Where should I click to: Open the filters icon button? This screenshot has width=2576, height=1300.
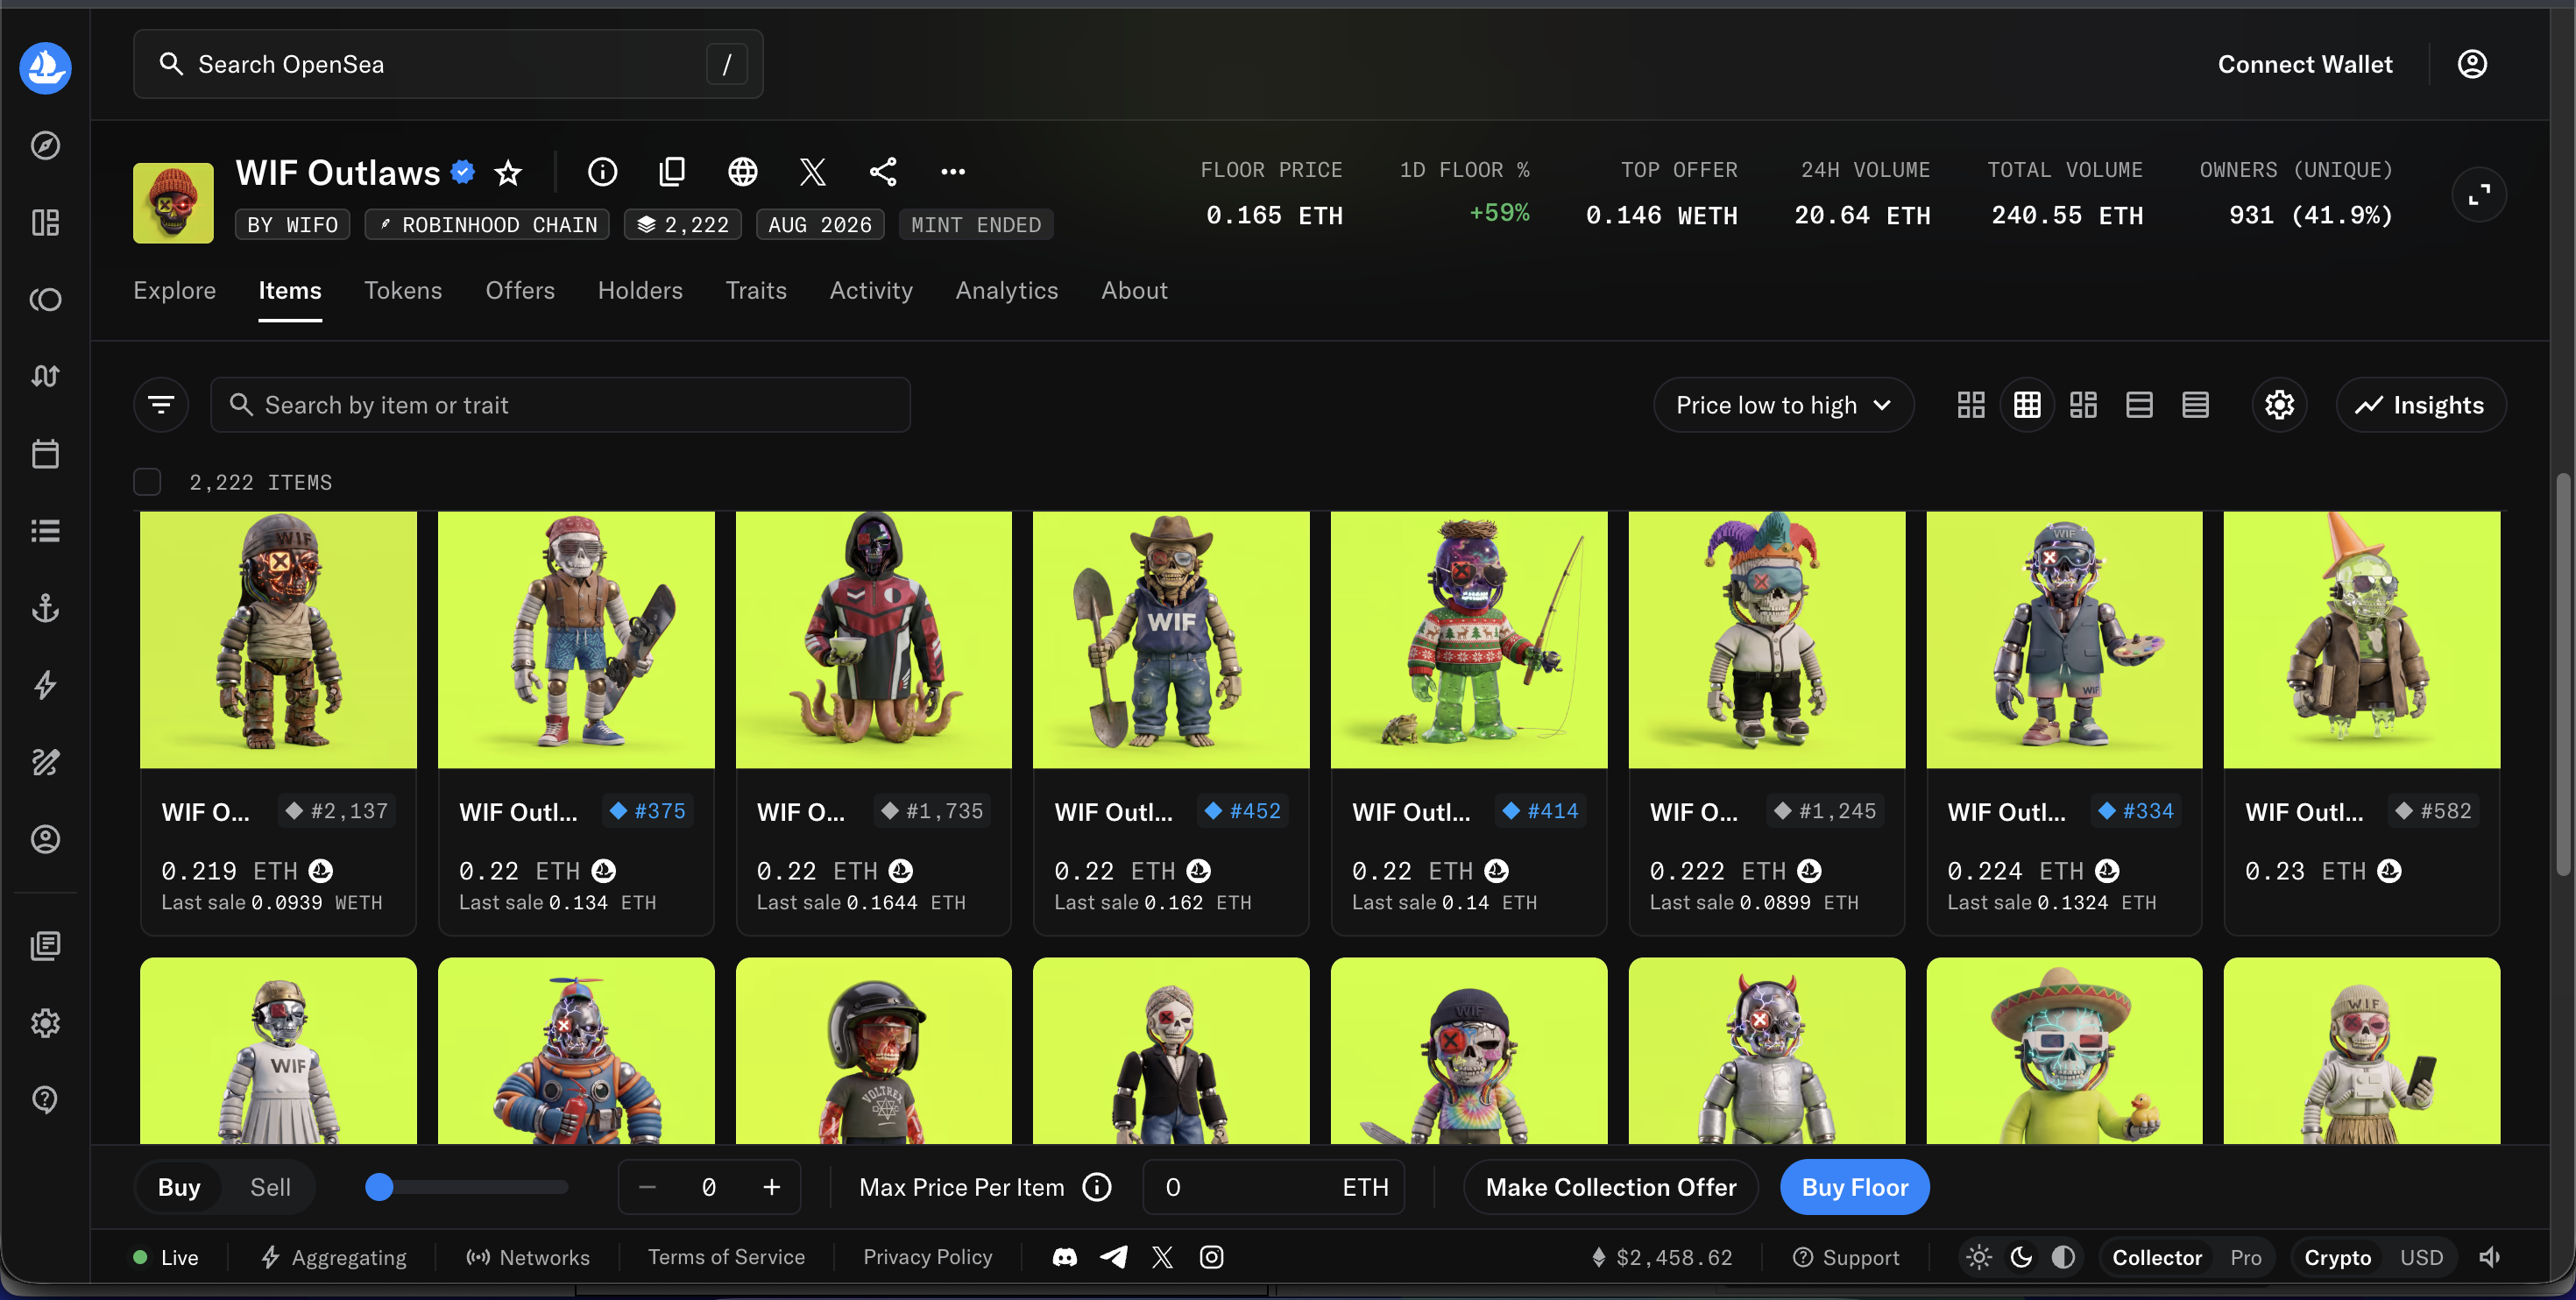(161, 405)
